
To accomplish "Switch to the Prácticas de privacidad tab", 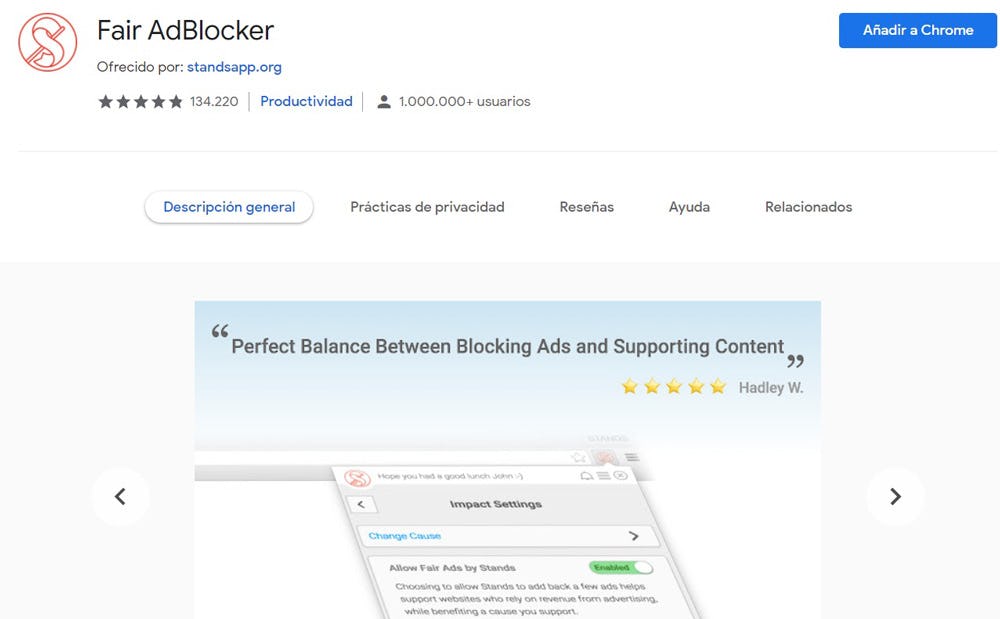I will coord(427,207).
